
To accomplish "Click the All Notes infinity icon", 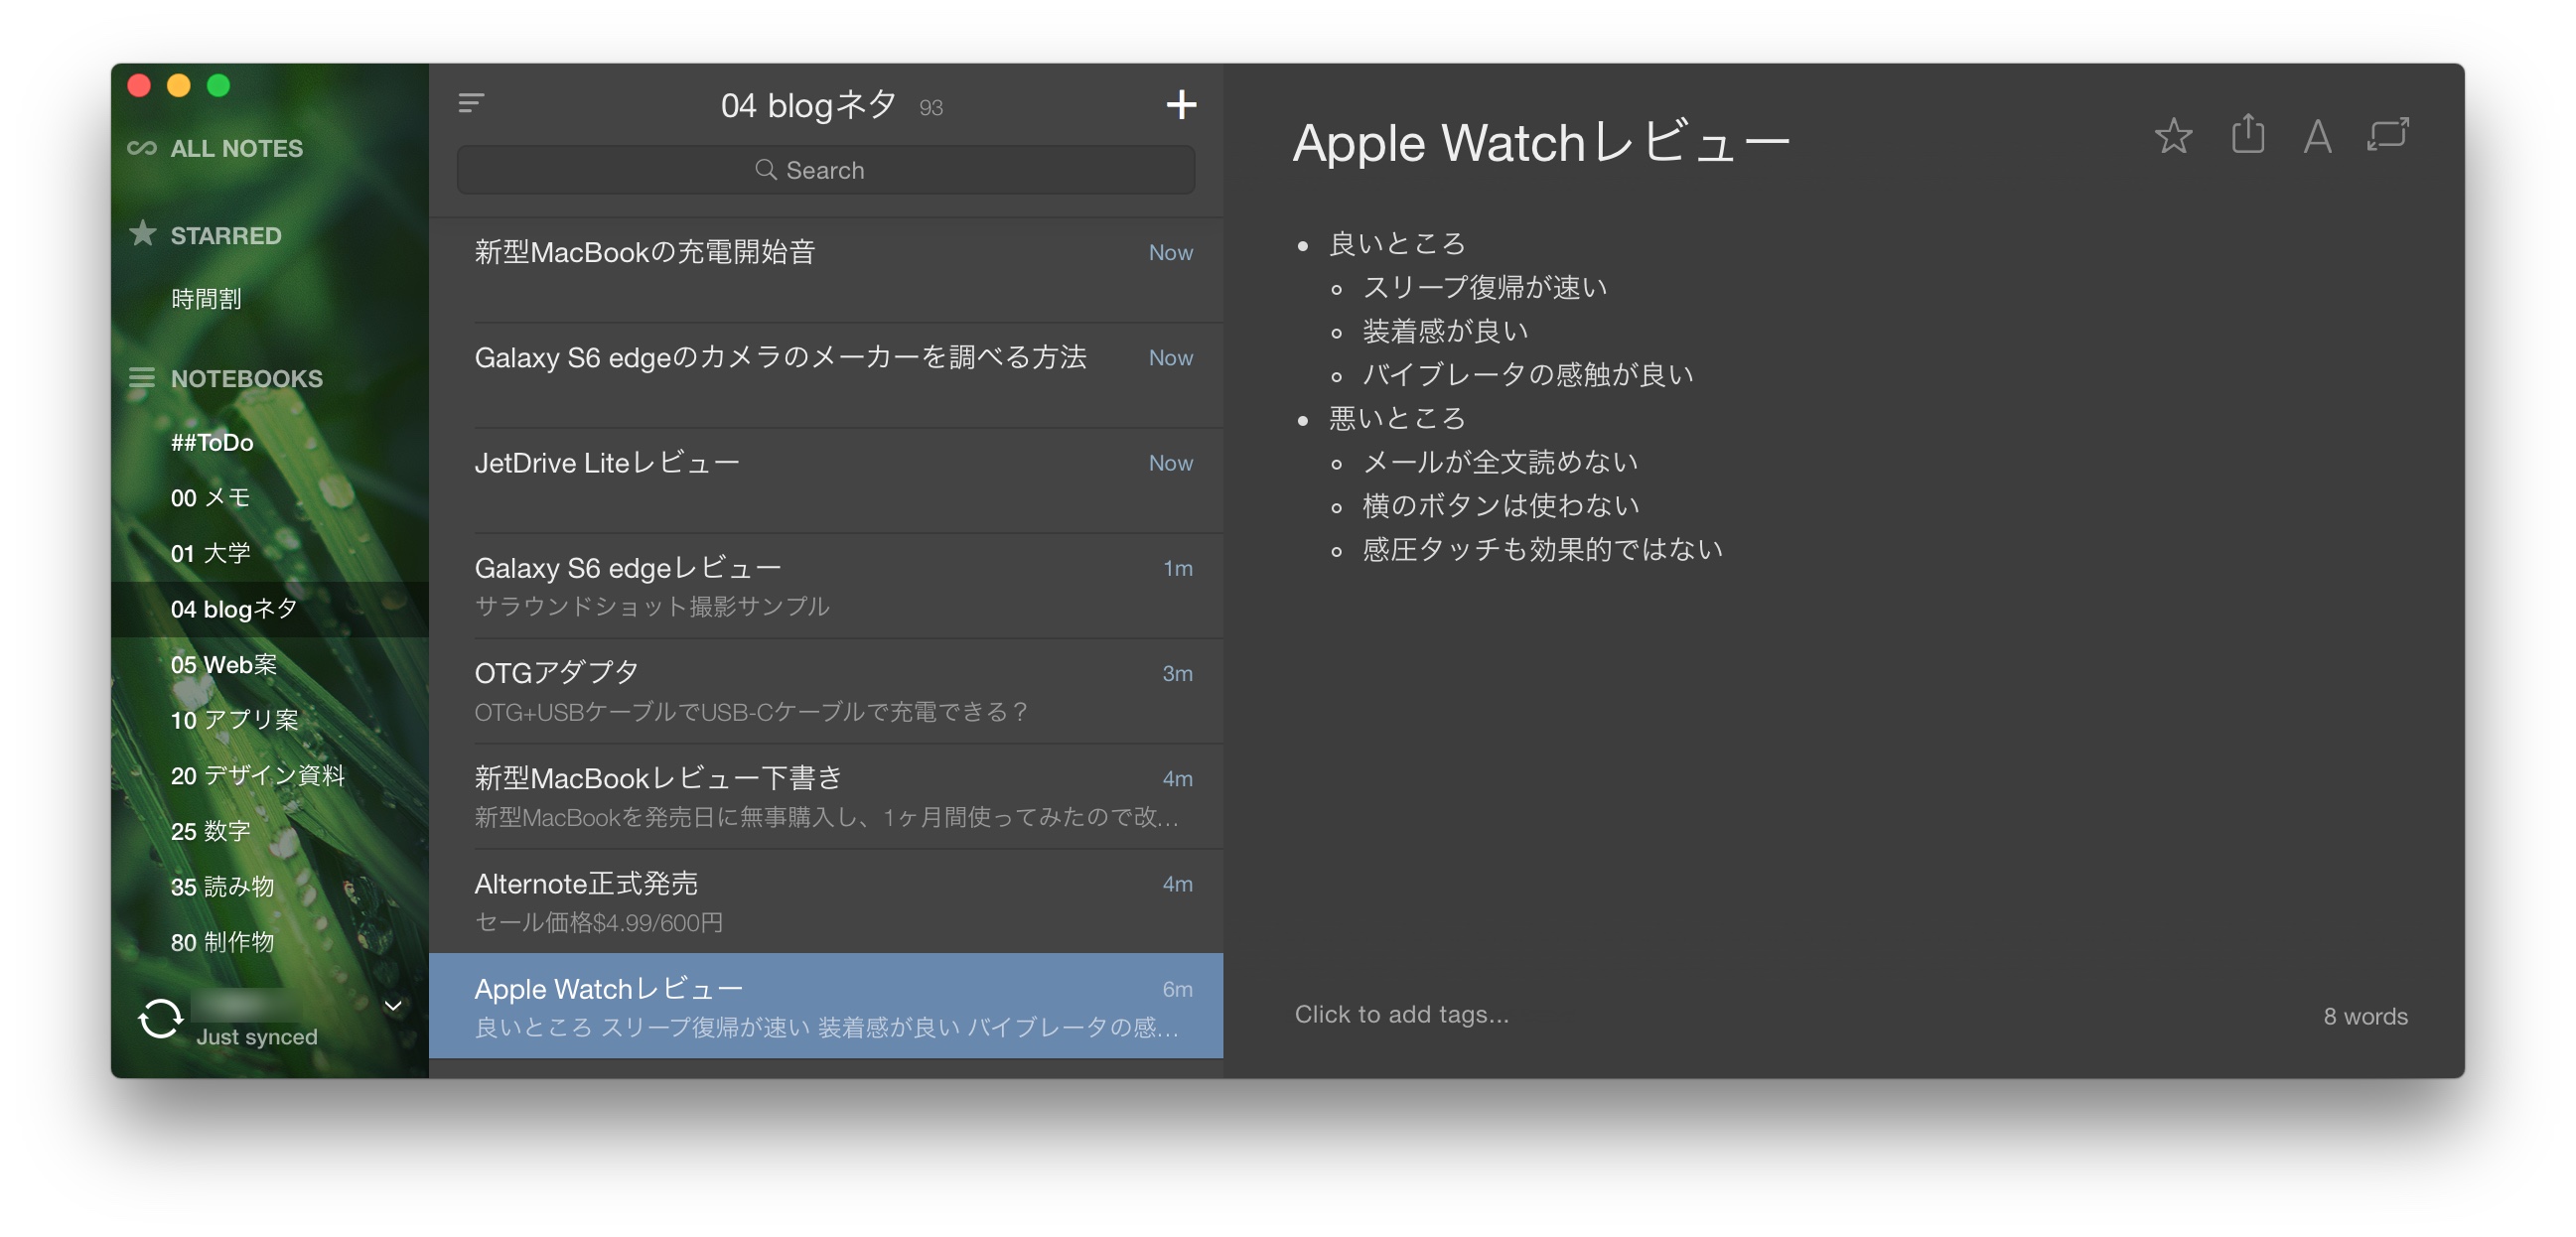I will [142, 148].
